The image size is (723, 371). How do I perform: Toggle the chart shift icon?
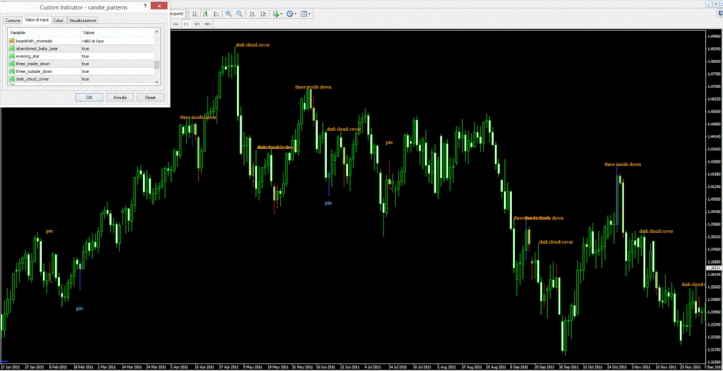click(x=264, y=14)
